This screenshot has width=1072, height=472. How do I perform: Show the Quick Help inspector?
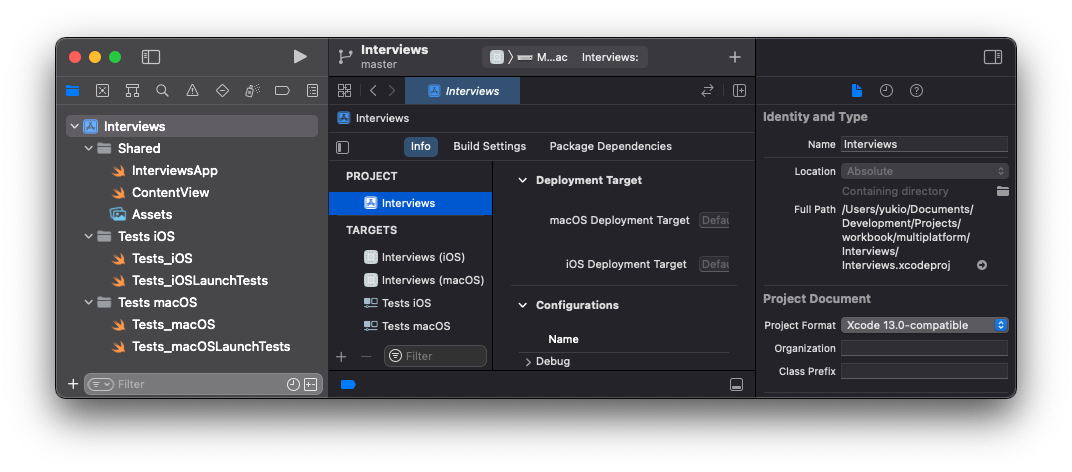pos(917,90)
